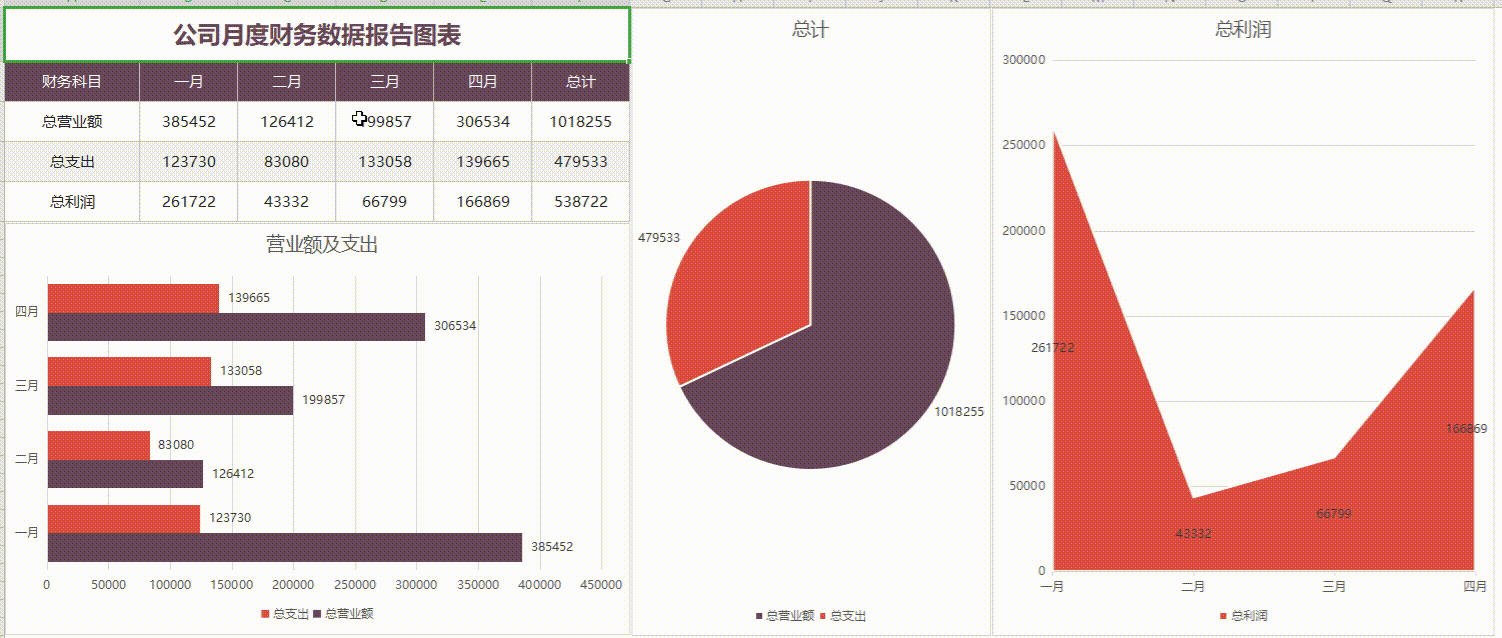Image resolution: width=1502 pixels, height=638 pixels.
Task: Click the data label 1018255 beside the pie chart
Action: [961, 410]
